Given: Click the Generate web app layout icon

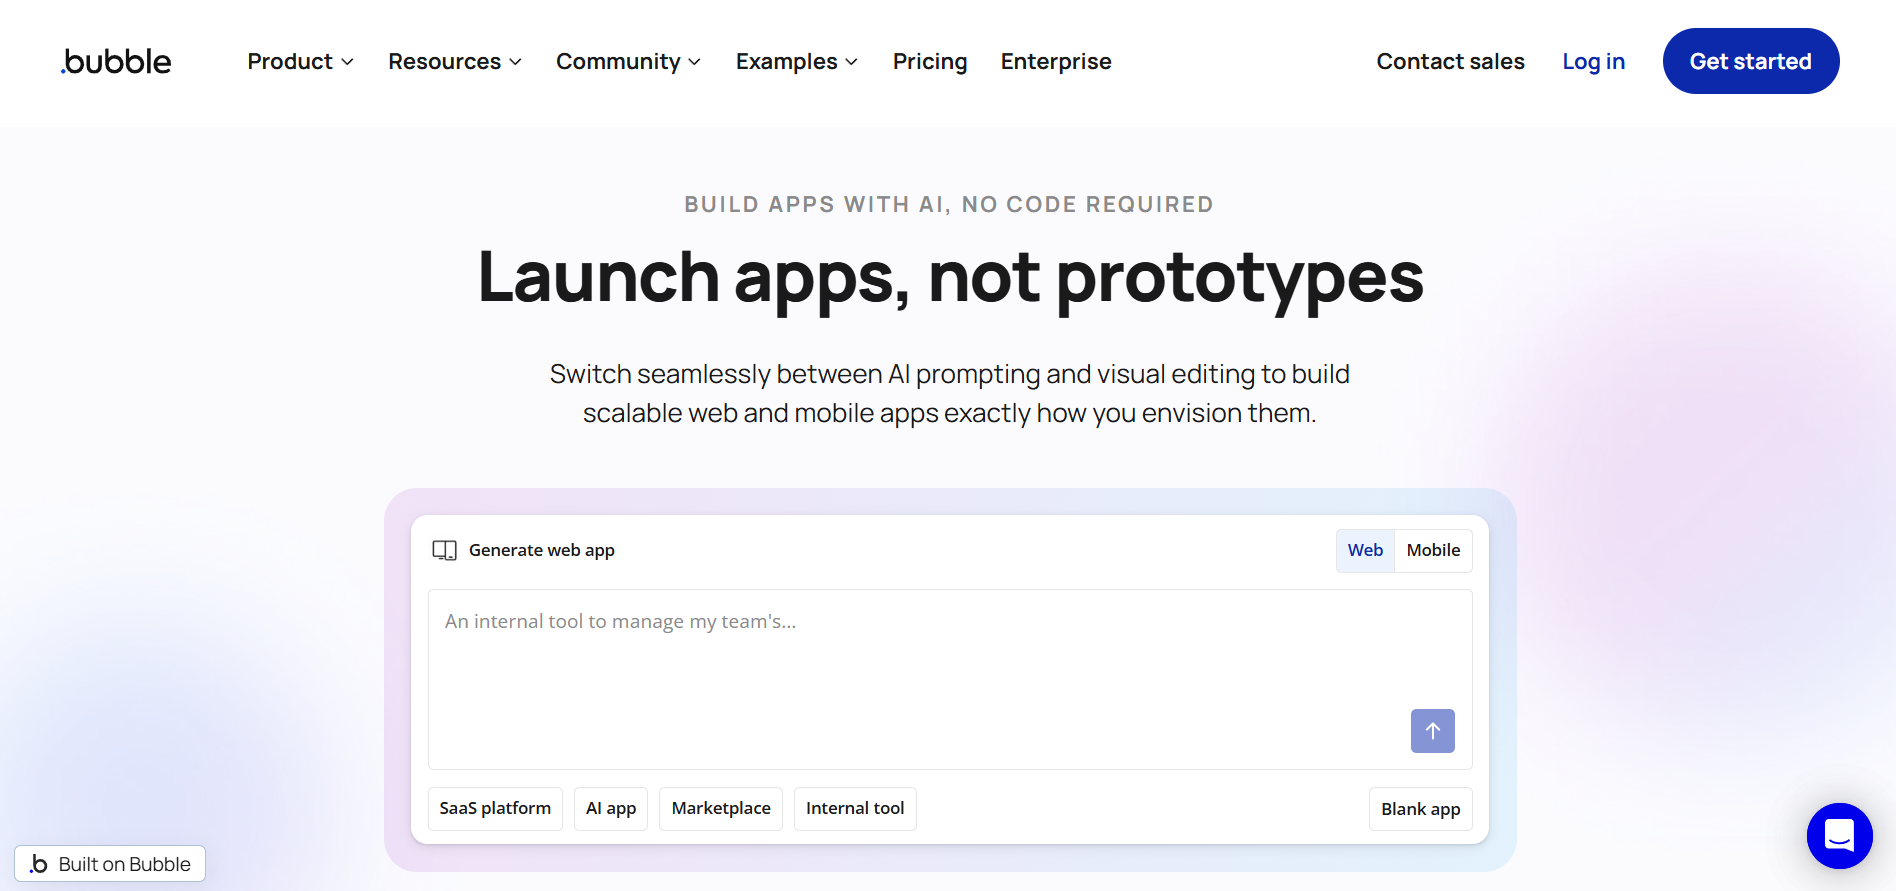Looking at the screenshot, I should point(444,550).
